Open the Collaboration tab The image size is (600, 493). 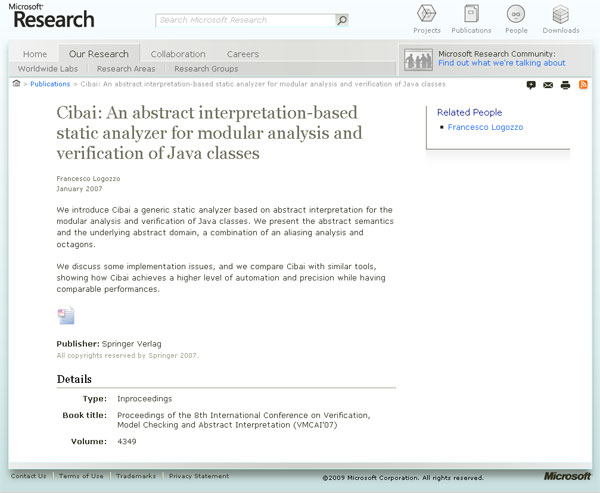pos(178,54)
